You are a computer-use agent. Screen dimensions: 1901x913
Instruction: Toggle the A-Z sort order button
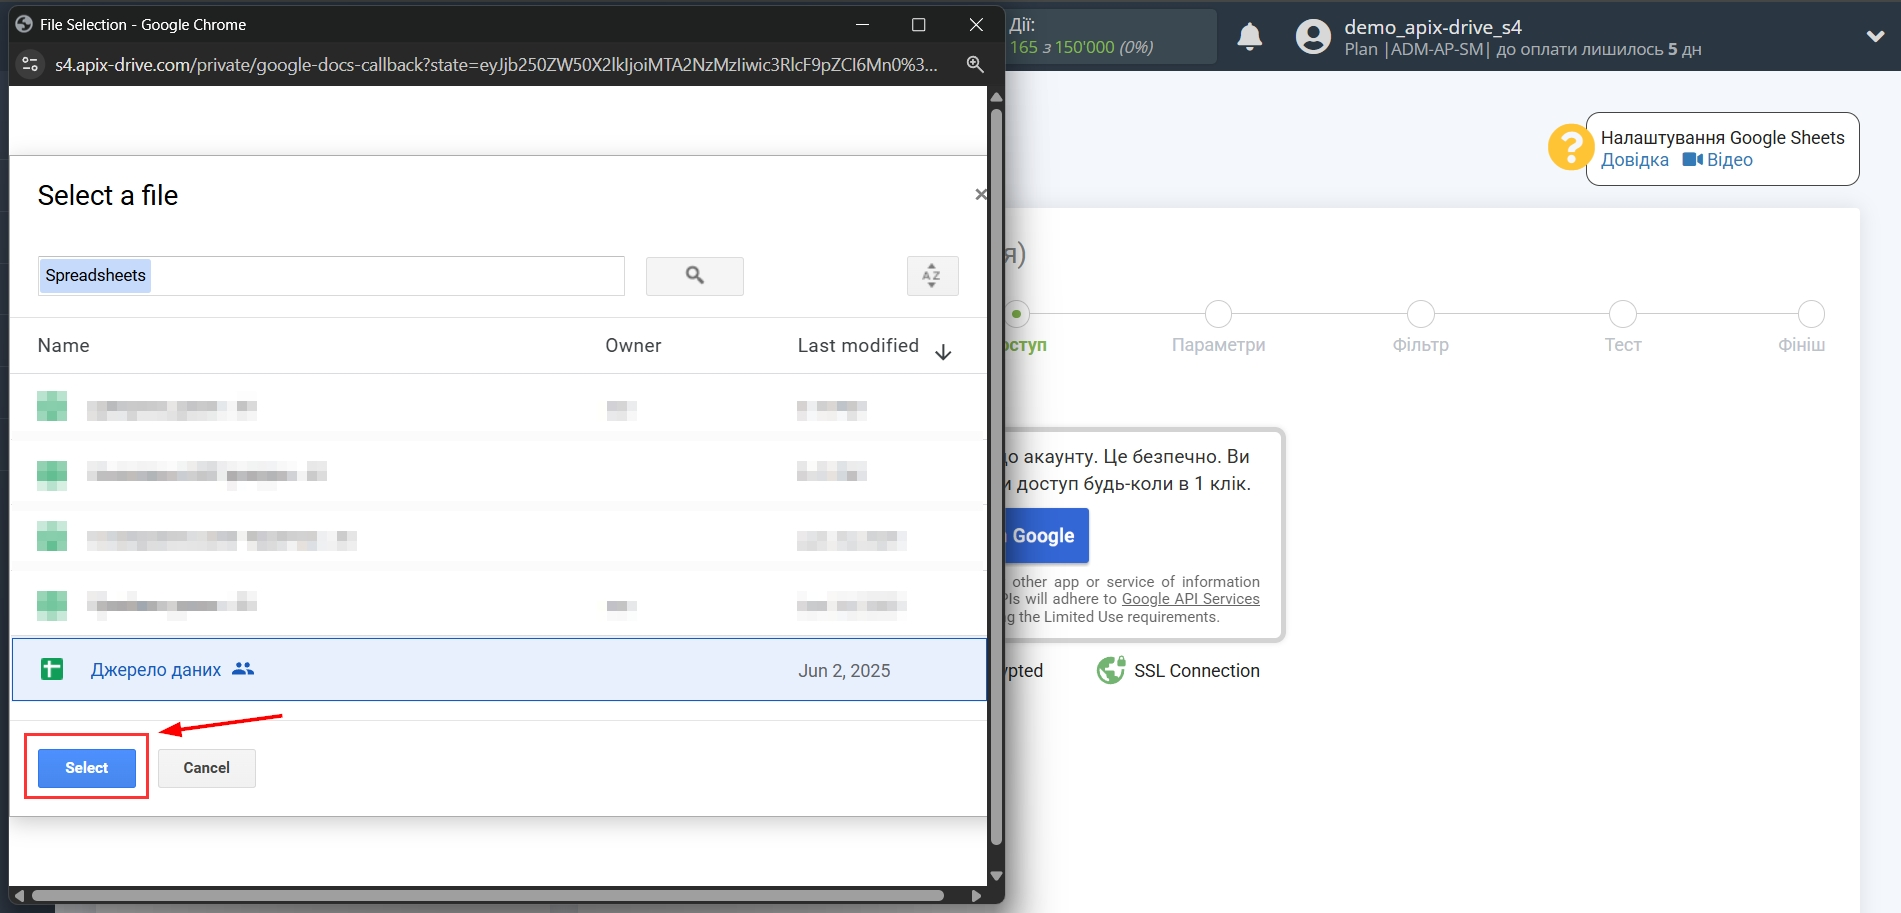click(x=932, y=276)
